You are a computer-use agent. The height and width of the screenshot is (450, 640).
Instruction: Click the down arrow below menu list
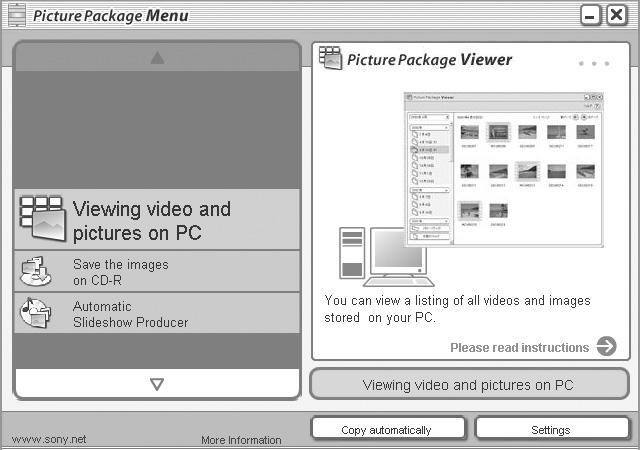(x=157, y=384)
